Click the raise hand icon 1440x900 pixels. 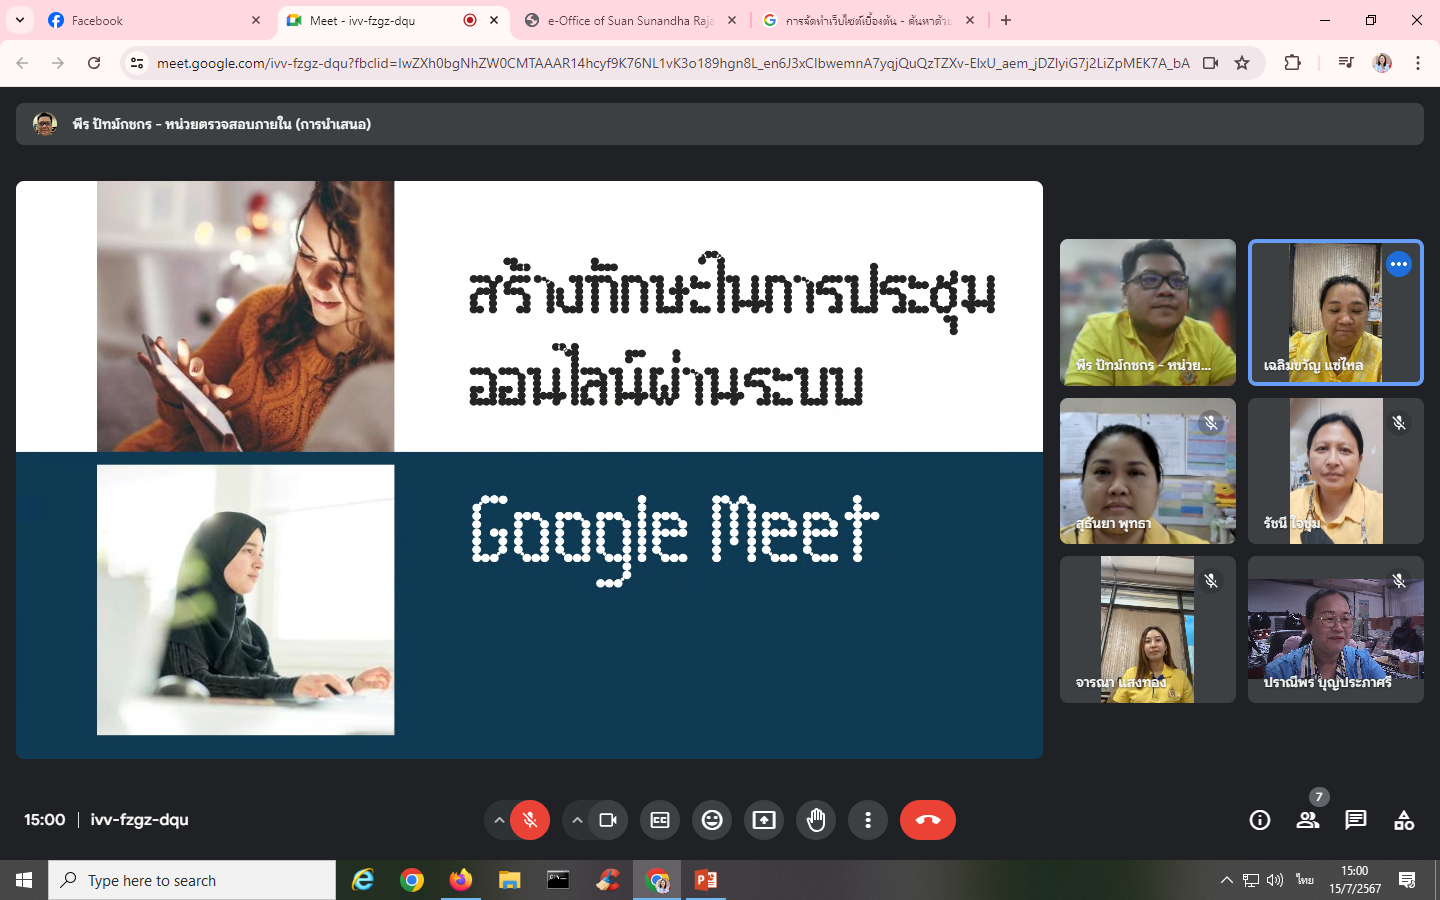816,820
